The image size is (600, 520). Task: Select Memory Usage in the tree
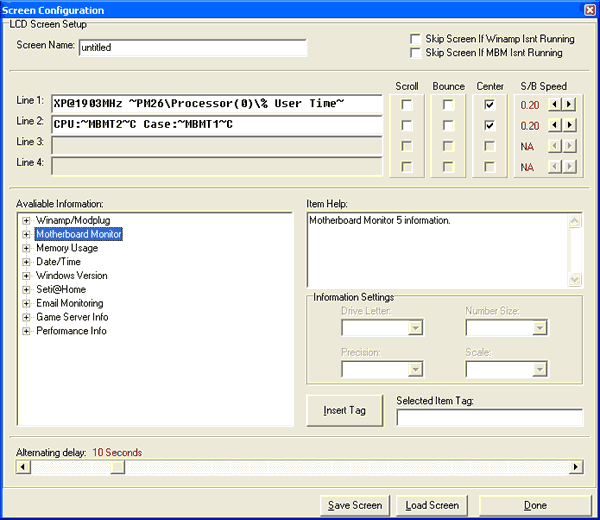click(x=67, y=248)
